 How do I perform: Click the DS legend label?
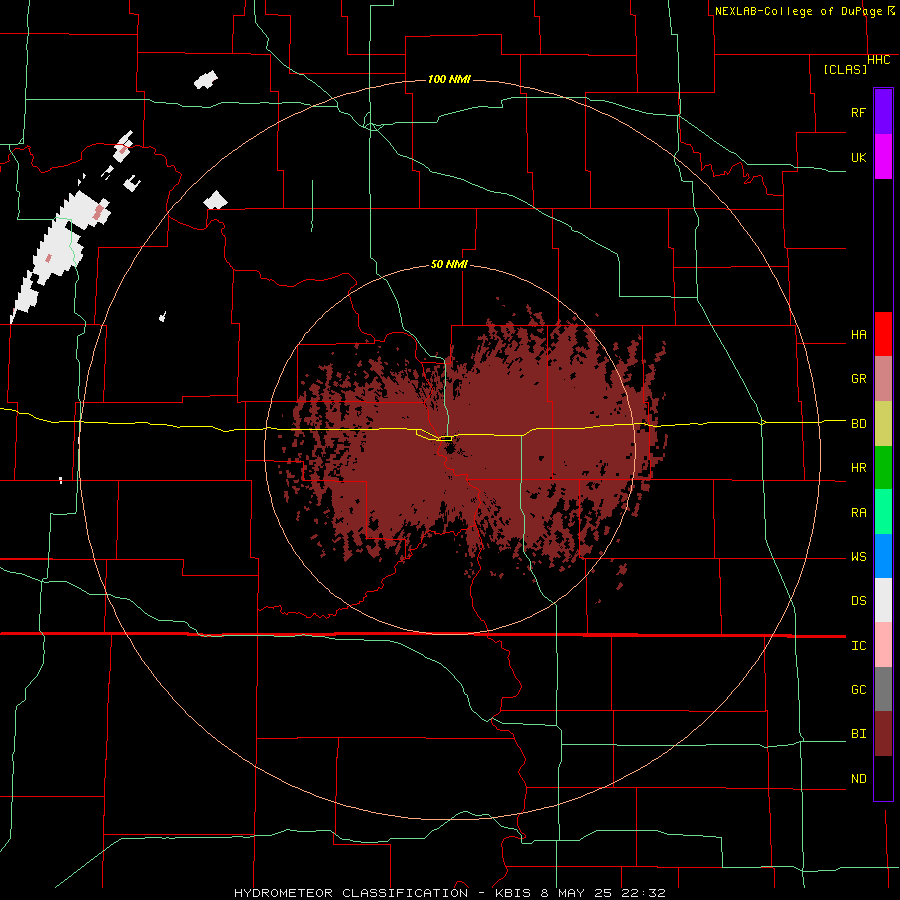click(858, 601)
